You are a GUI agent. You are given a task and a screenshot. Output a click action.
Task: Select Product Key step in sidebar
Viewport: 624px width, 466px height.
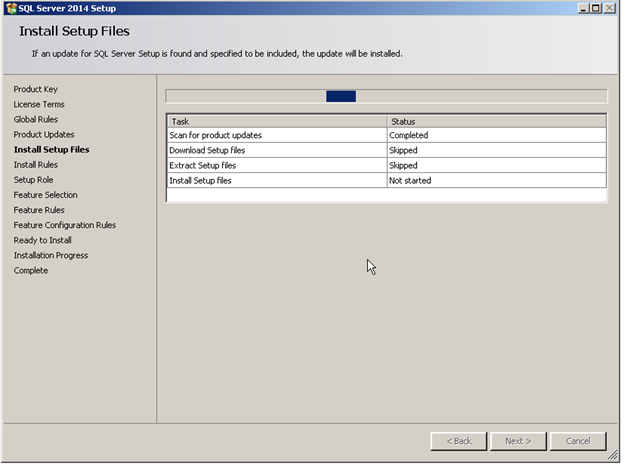tap(36, 89)
